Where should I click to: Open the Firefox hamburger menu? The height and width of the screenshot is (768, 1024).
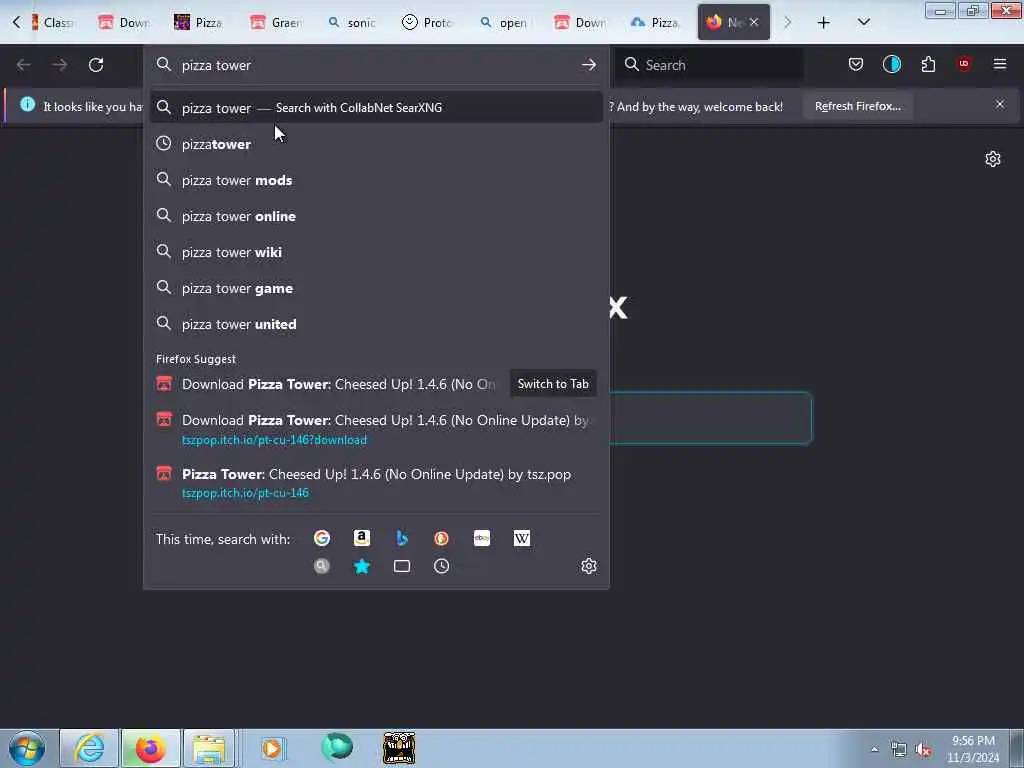[1000, 64]
